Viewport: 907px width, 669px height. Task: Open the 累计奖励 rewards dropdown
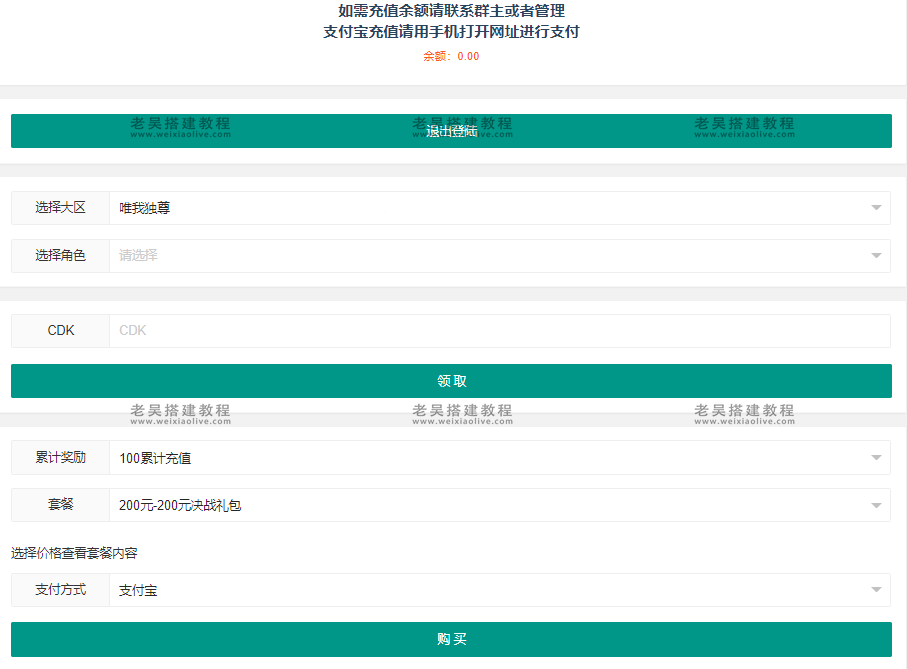[500, 457]
